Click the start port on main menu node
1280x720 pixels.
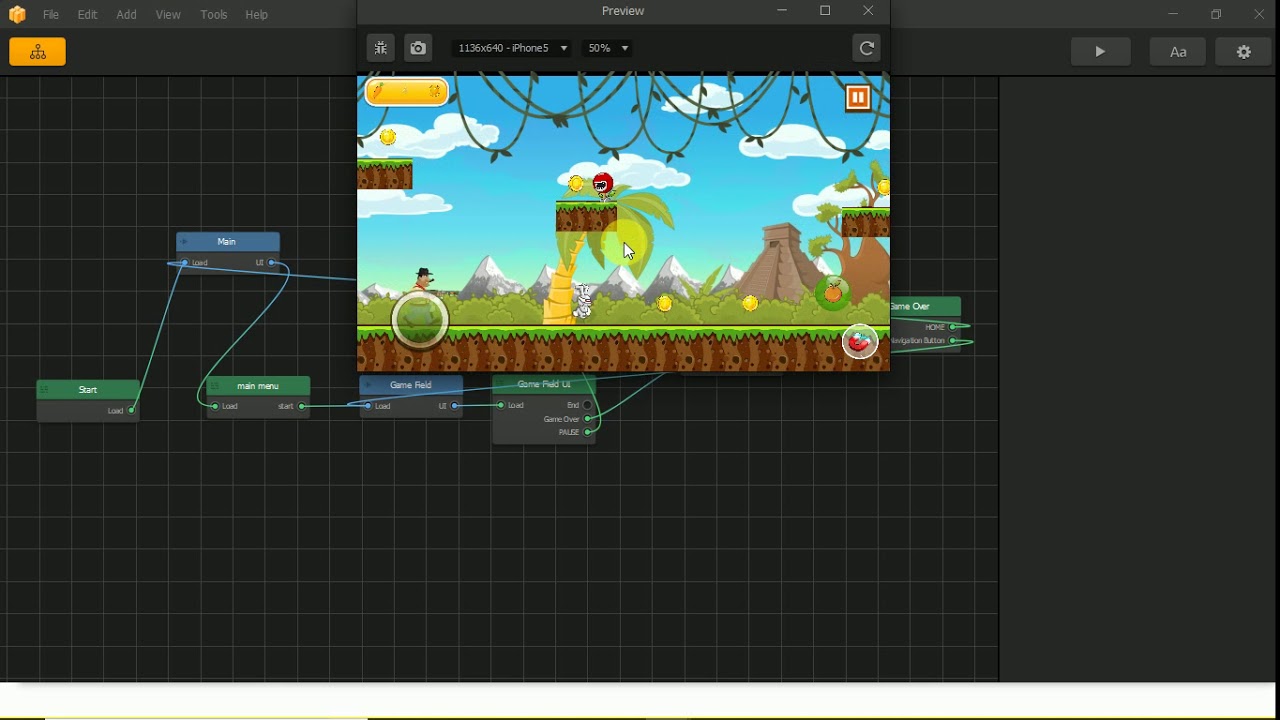tap(302, 406)
